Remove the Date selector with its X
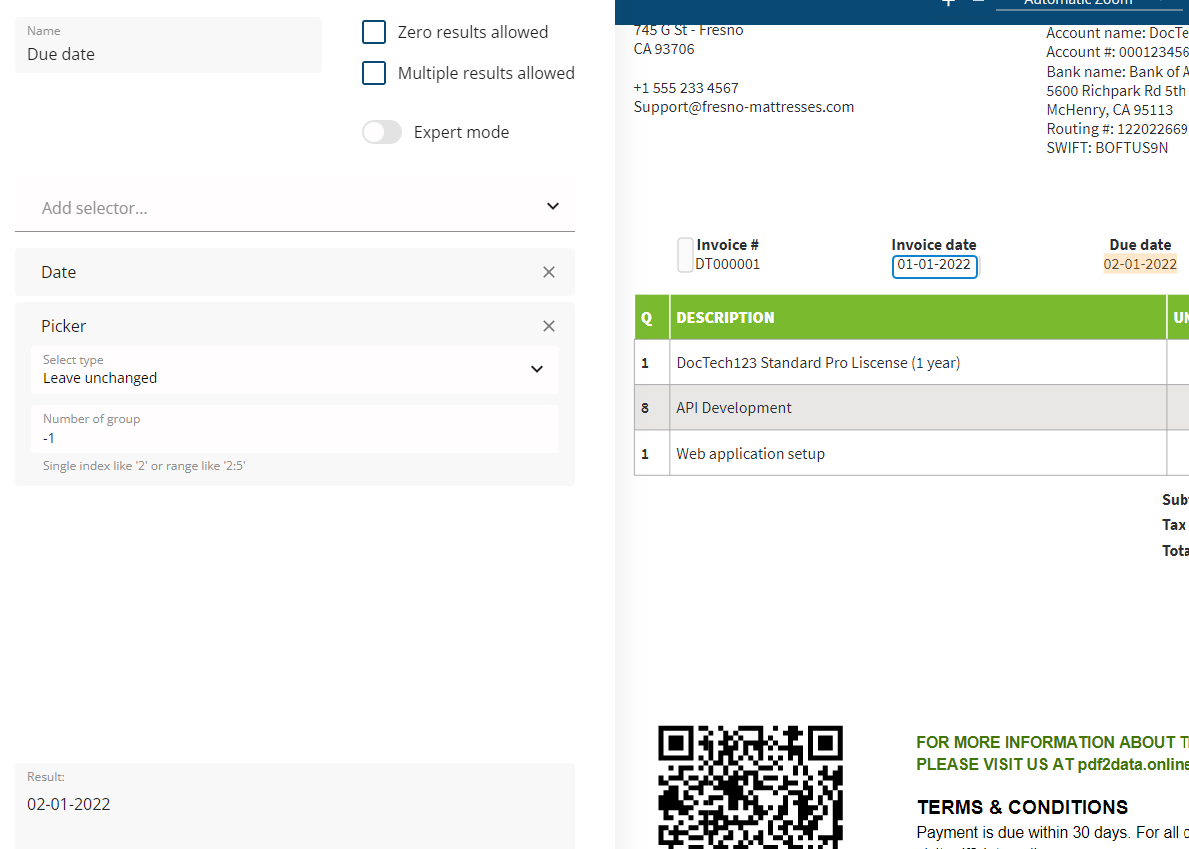This screenshot has width=1189, height=849. 548,272
